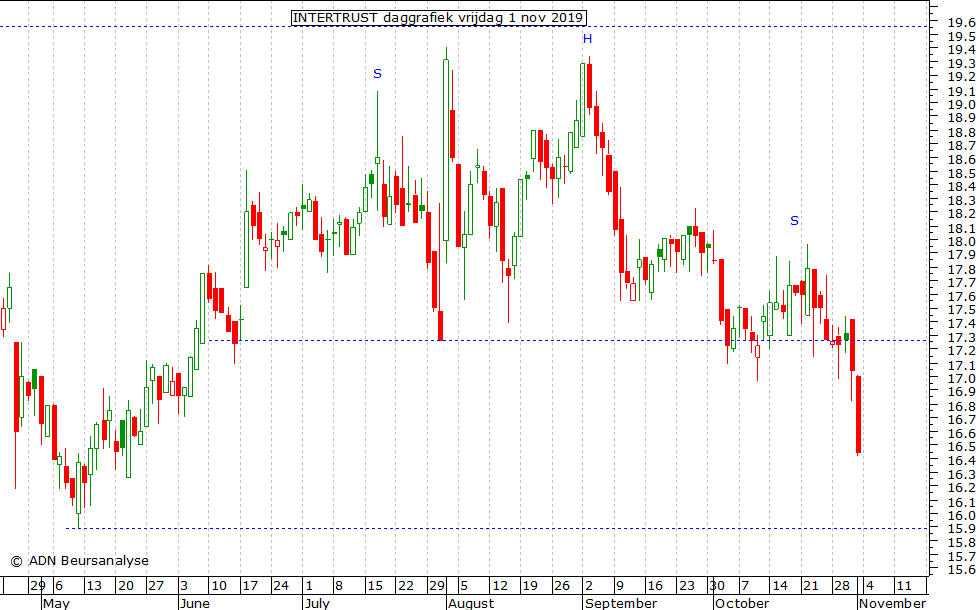The image size is (980, 610).
Task: Click the 18.5 price axis label
Action: 961,173
